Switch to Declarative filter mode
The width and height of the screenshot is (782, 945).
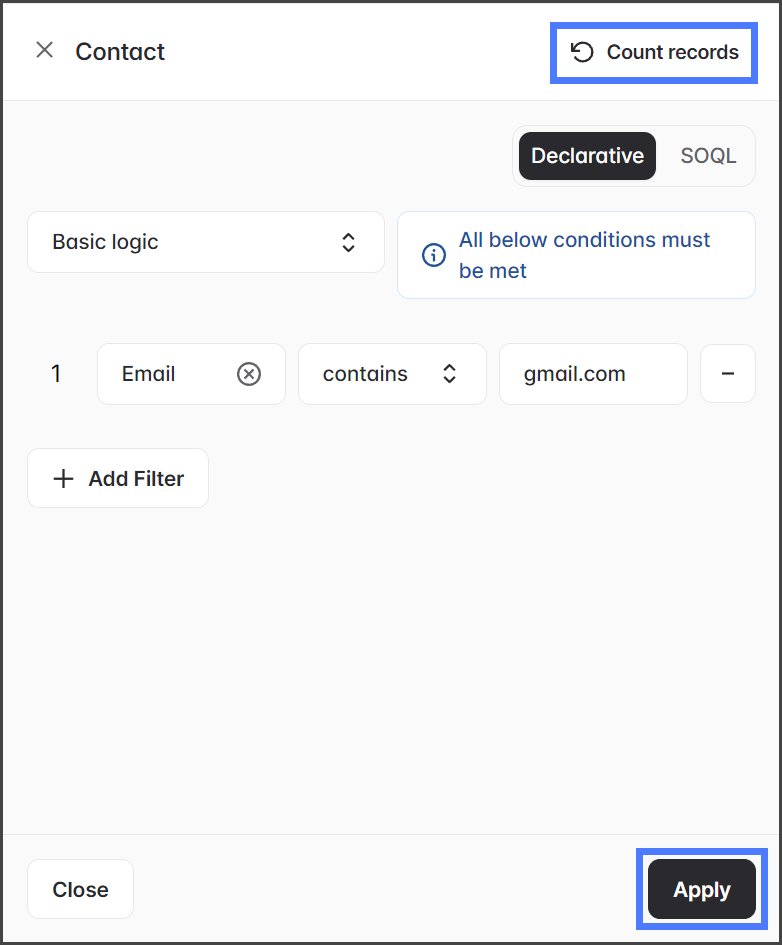tap(587, 156)
